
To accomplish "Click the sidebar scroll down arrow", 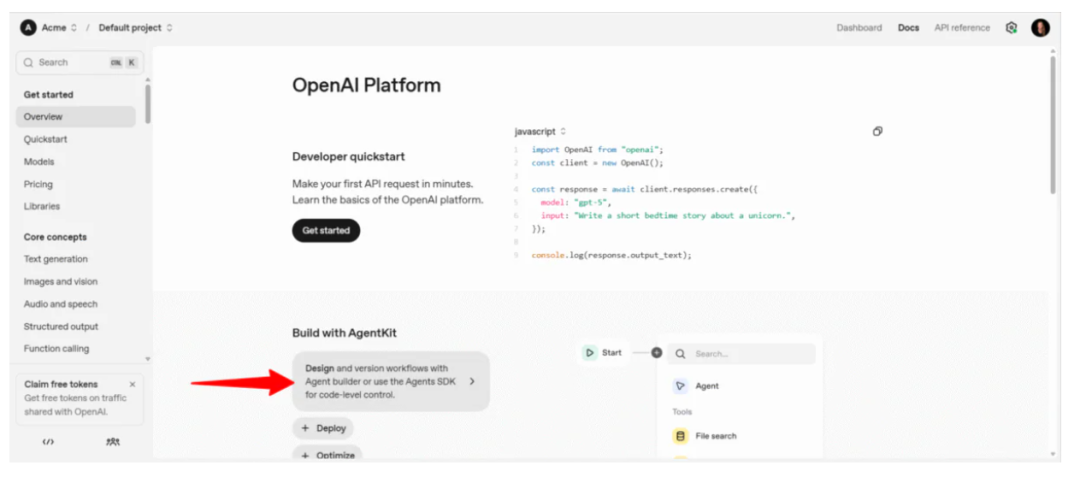I will click(147, 359).
